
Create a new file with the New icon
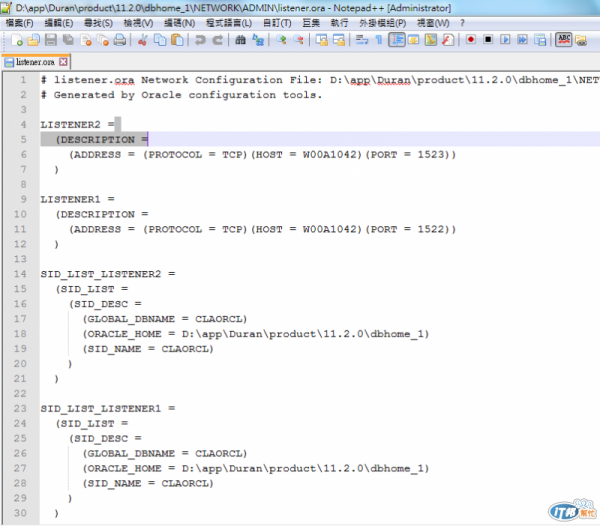[16, 40]
